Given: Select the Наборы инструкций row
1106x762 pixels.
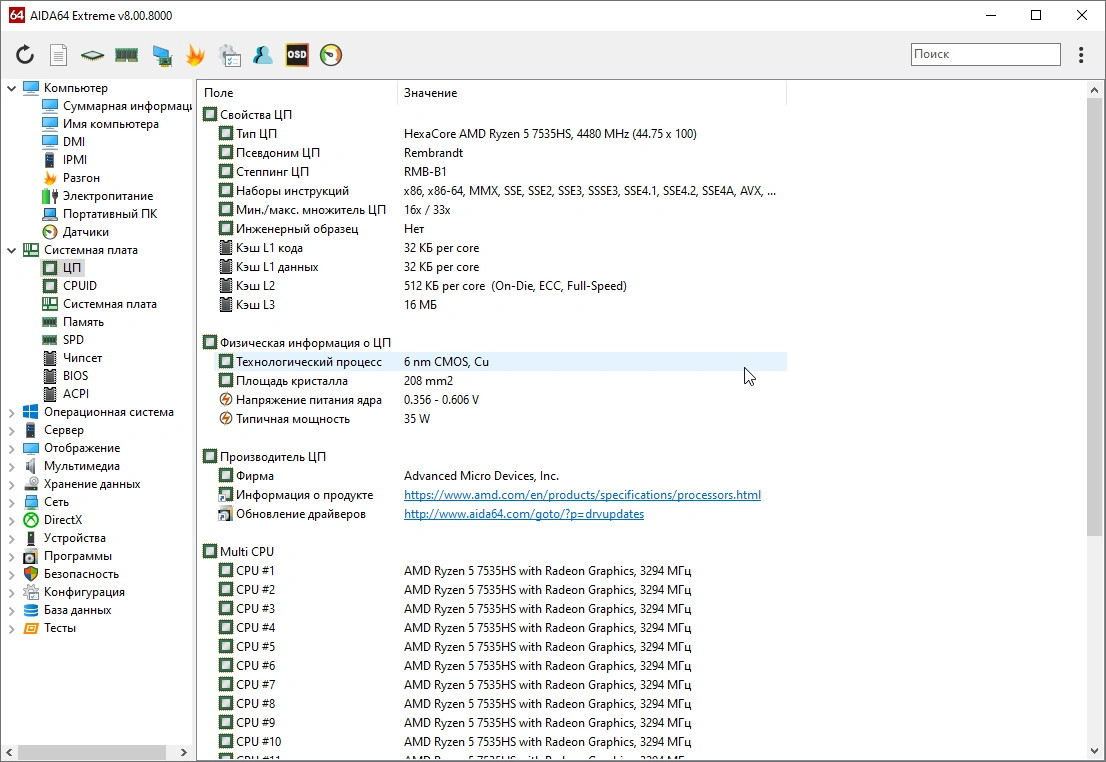Looking at the screenshot, I should pos(501,191).
